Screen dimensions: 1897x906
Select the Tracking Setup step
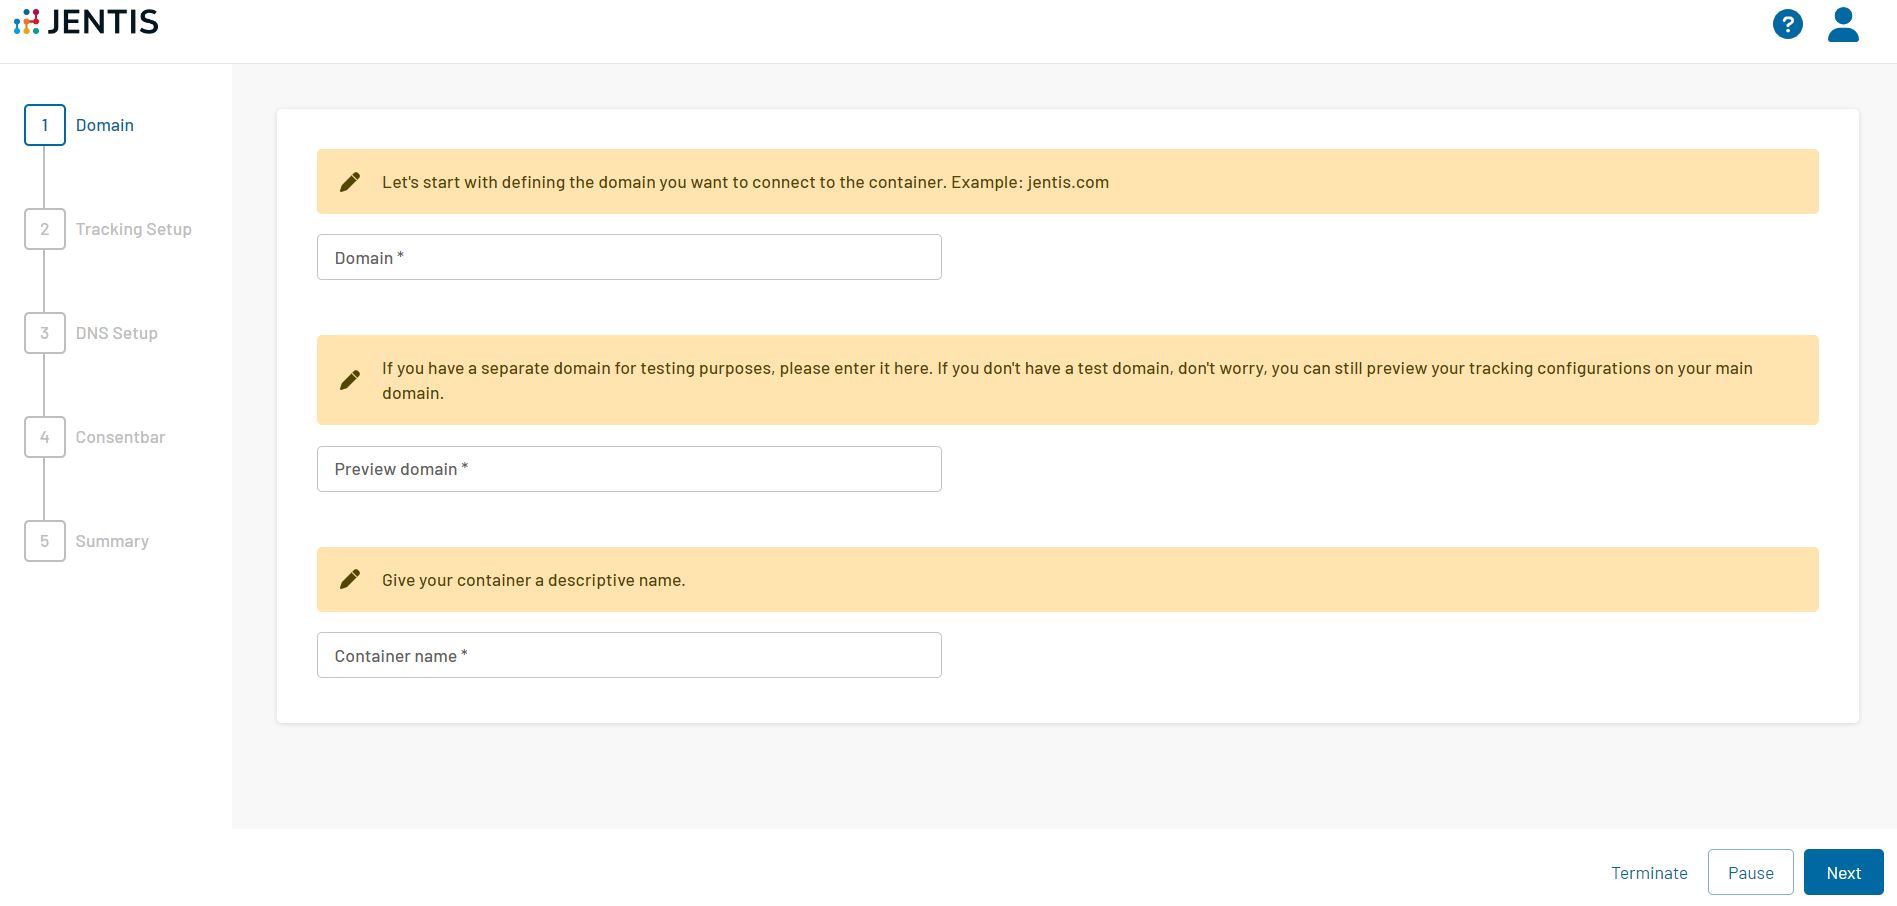[133, 229]
